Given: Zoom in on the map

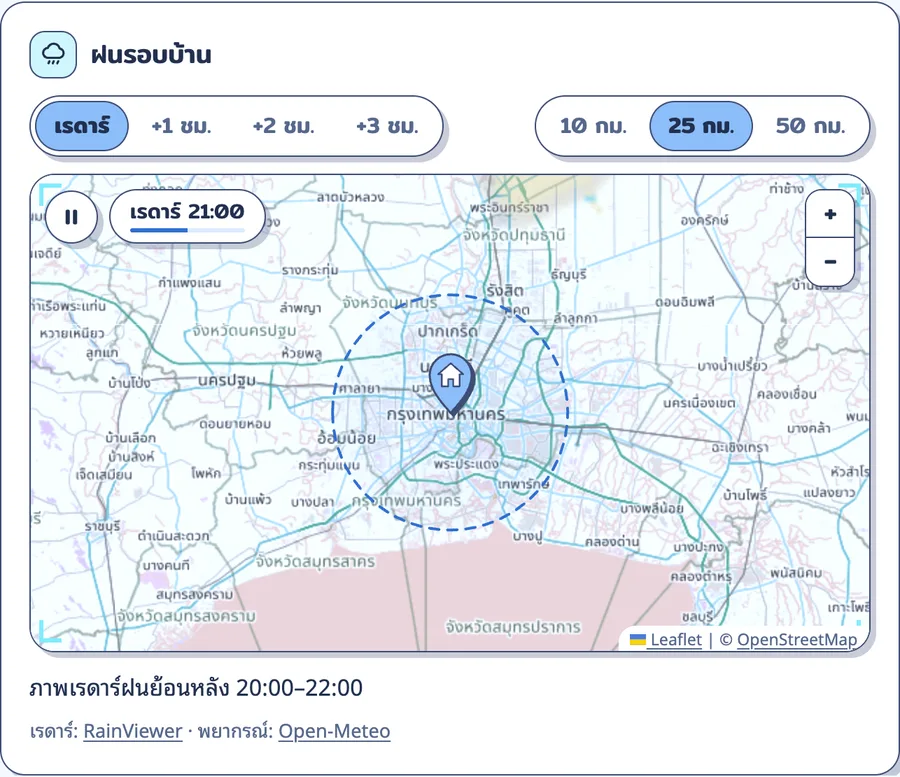Looking at the screenshot, I should [830, 214].
